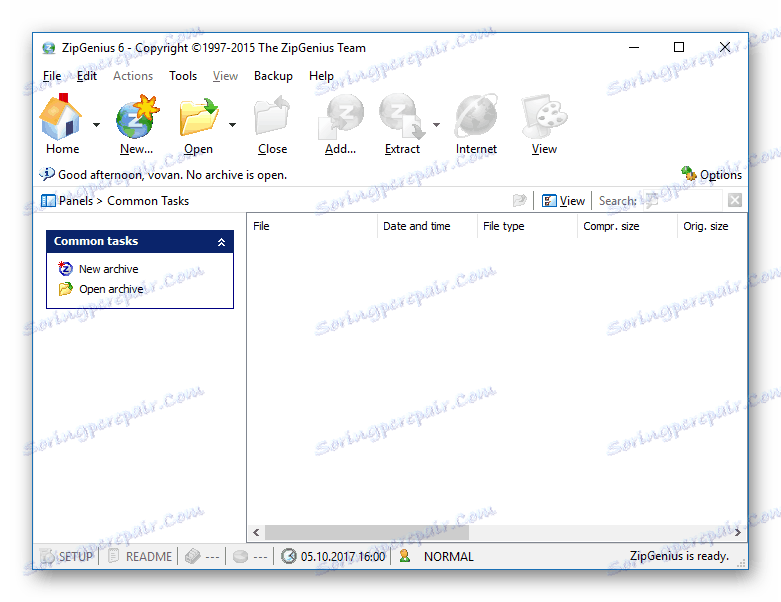Open the Help menu
The width and height of the screenshot is (781, 602).
pyautogui.click(x=321, y=76)
